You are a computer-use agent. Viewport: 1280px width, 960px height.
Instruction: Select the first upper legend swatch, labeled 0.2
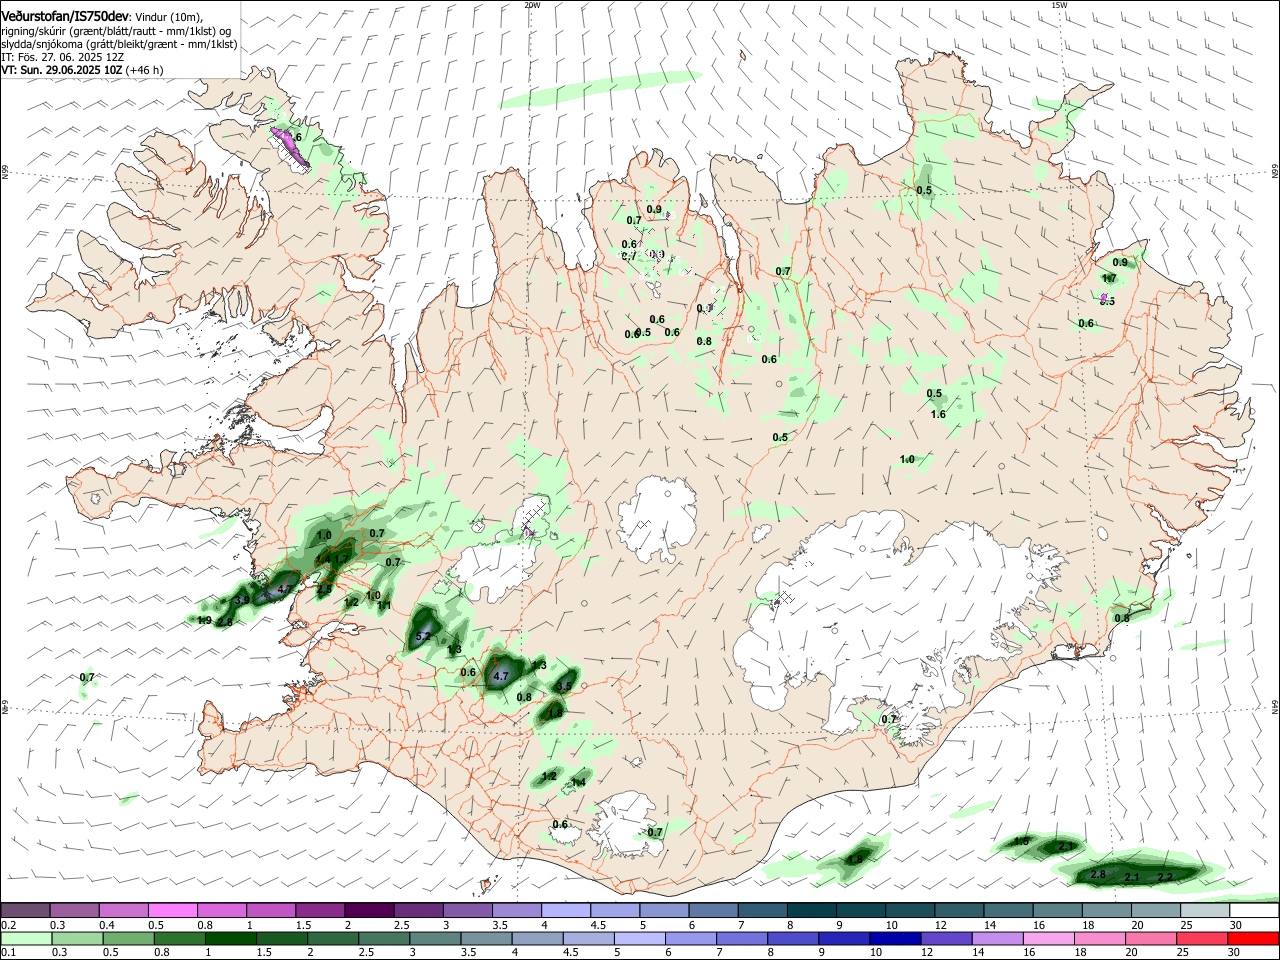click(25, 910)
